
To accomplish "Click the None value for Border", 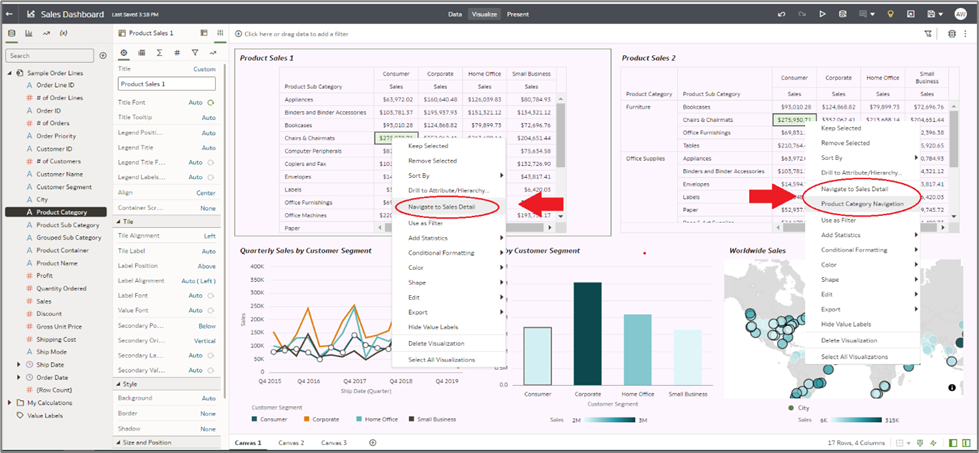I will (208, 414).
